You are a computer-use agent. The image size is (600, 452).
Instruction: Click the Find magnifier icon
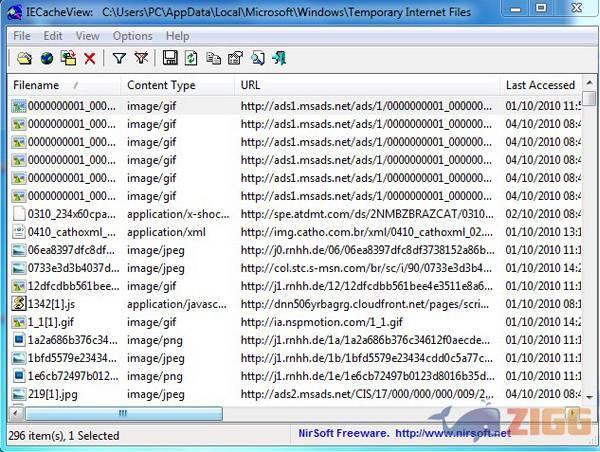coord(258,59)
